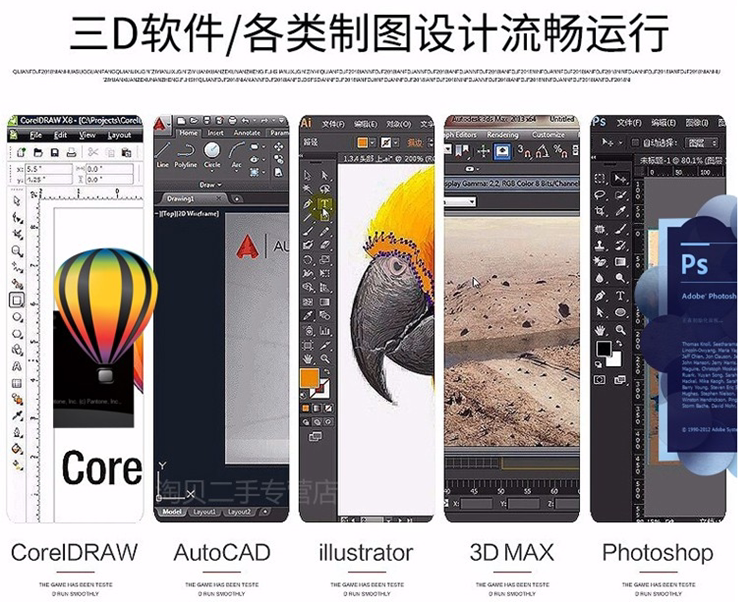Select the Crop tool in Photoshop
Viewport: 750px width, 602px height.
(x=600, y=211)
